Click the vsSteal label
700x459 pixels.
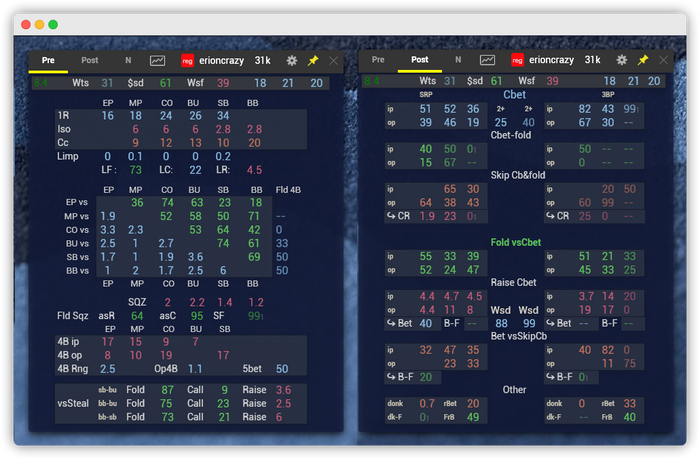click(73, 403)
